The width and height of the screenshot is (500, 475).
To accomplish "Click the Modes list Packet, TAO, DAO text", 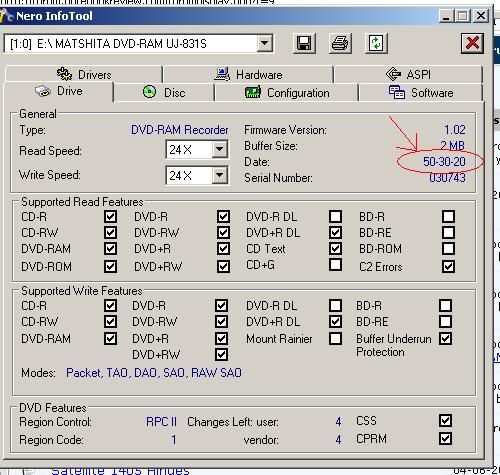I will [154, 373].
